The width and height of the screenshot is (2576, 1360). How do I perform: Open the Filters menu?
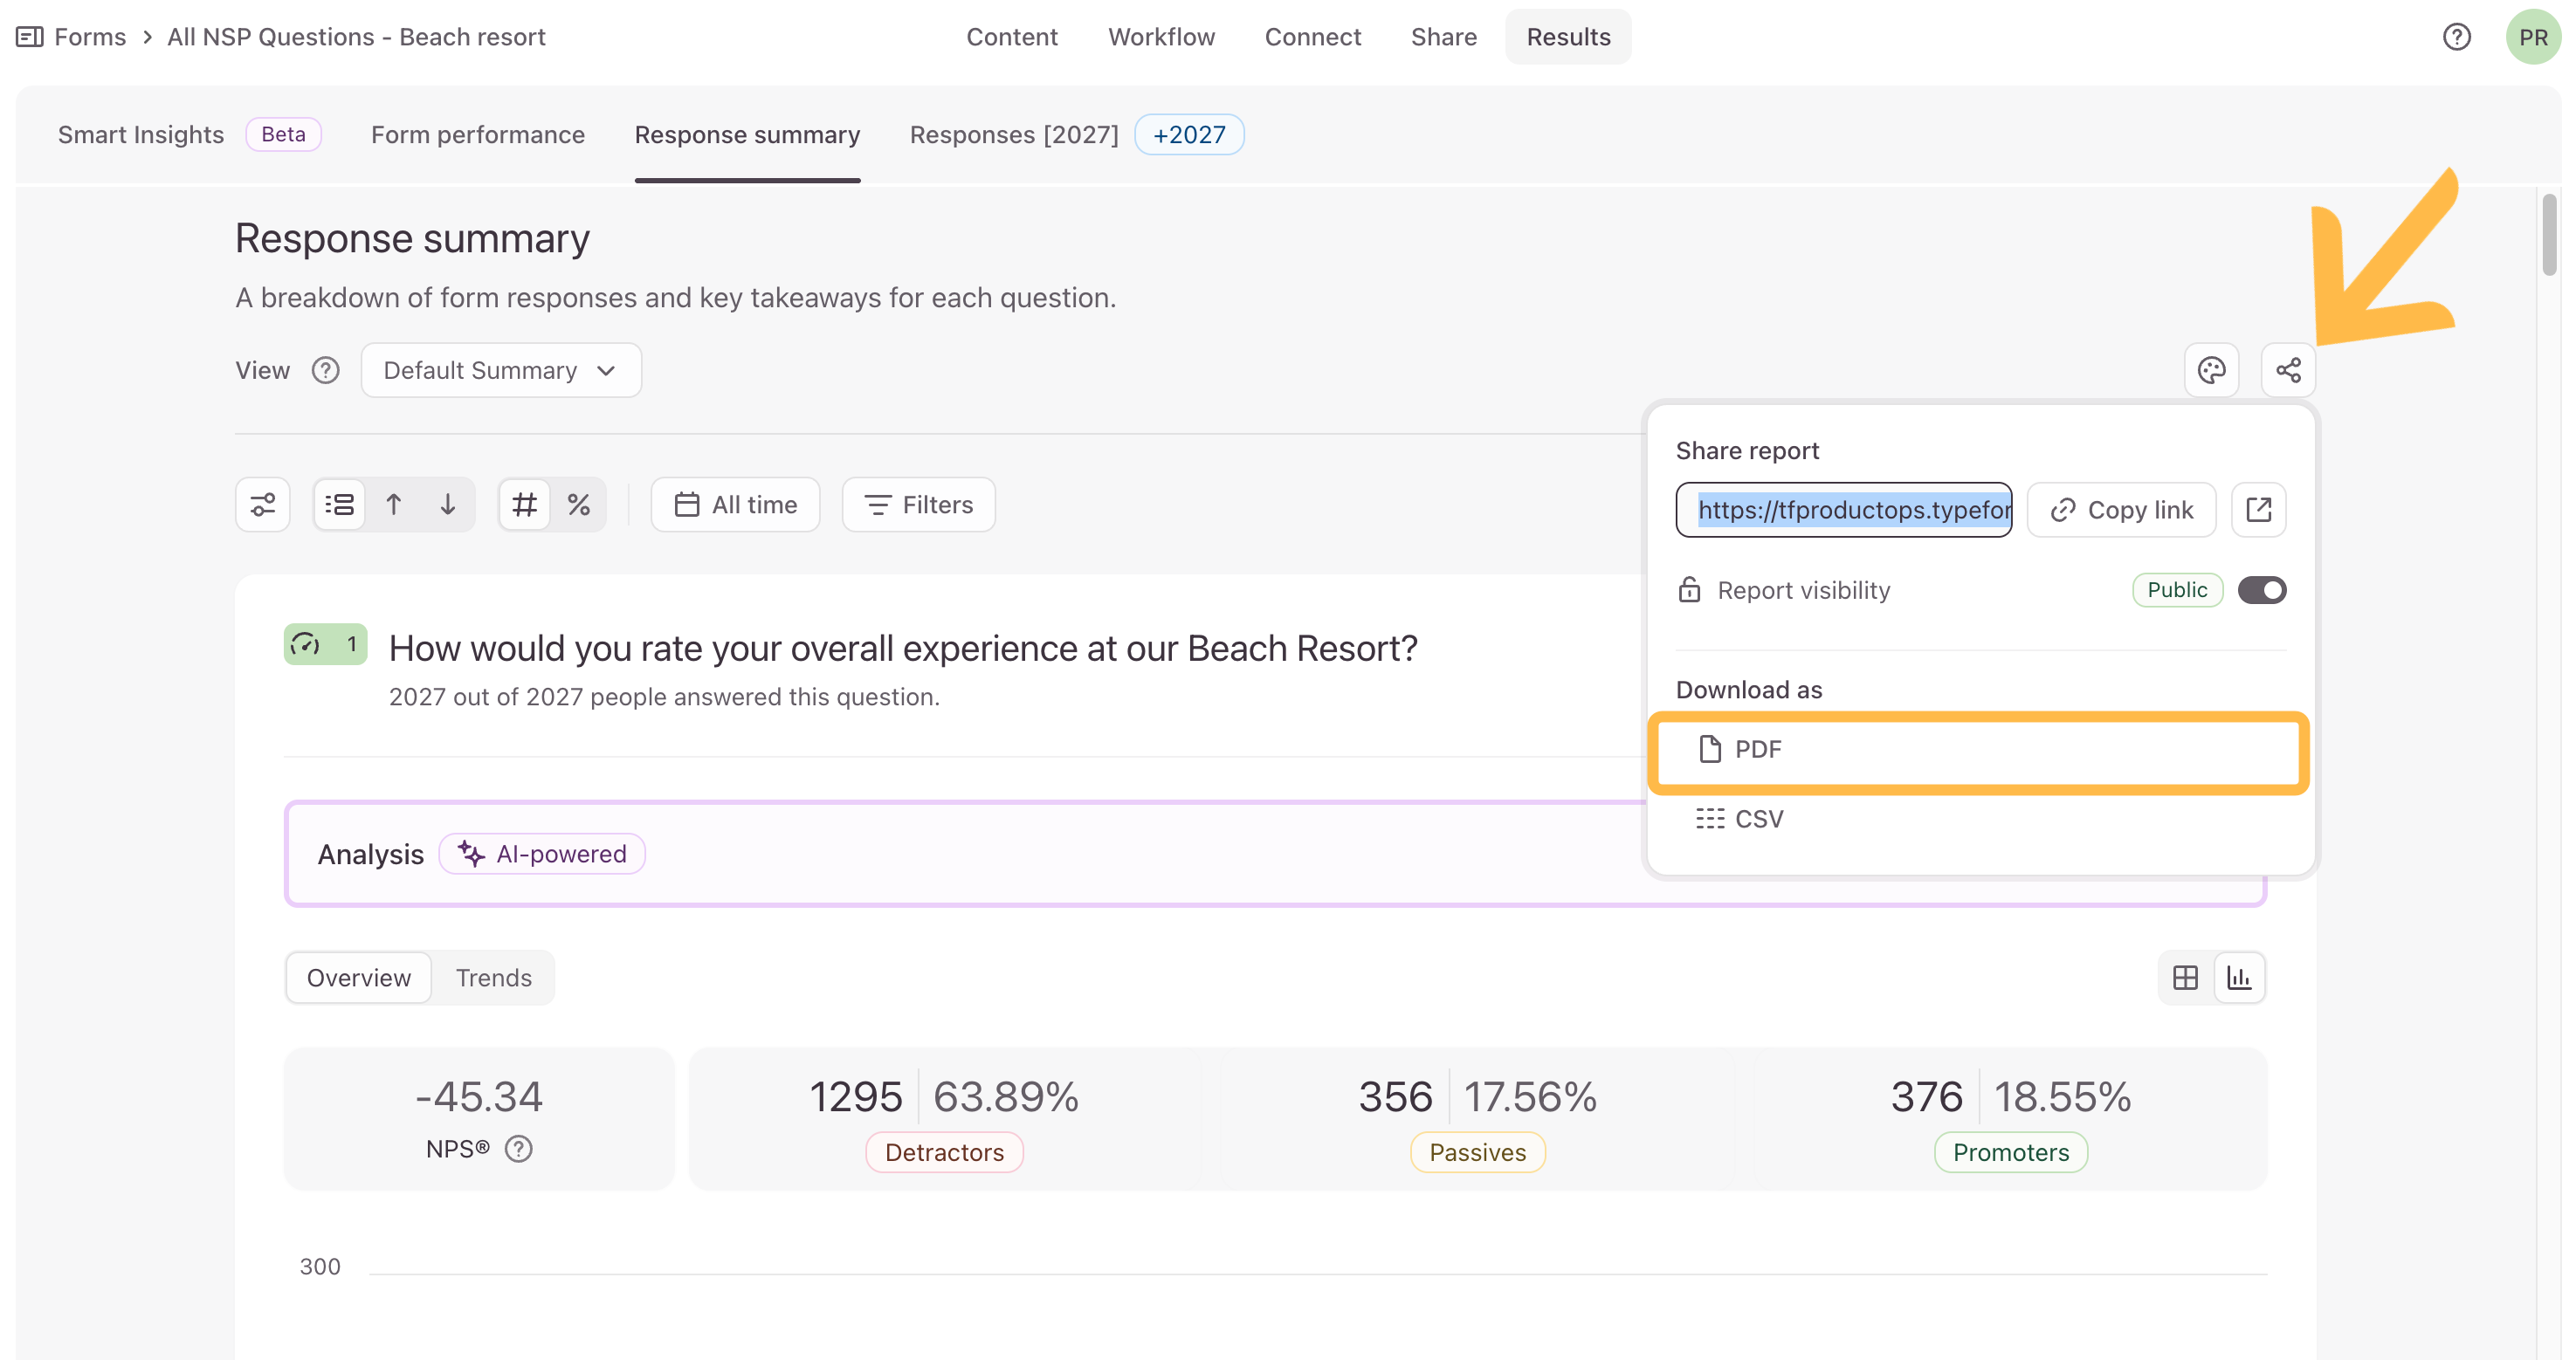[x=918, y=505]
